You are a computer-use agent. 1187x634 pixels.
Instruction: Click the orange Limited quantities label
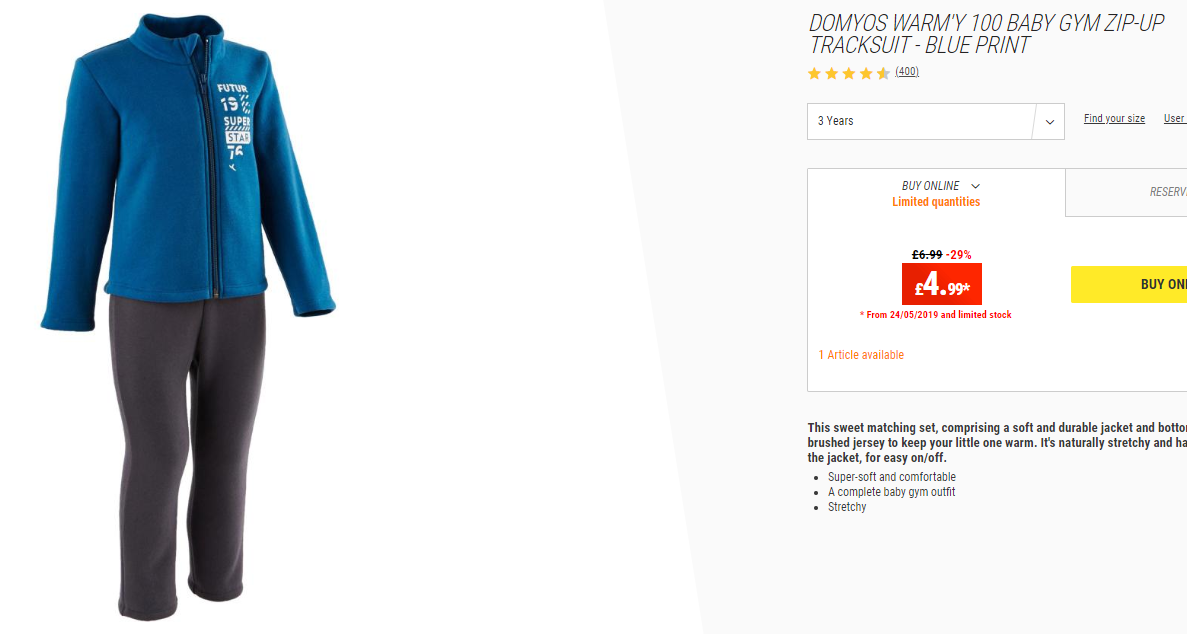[936, 201]
